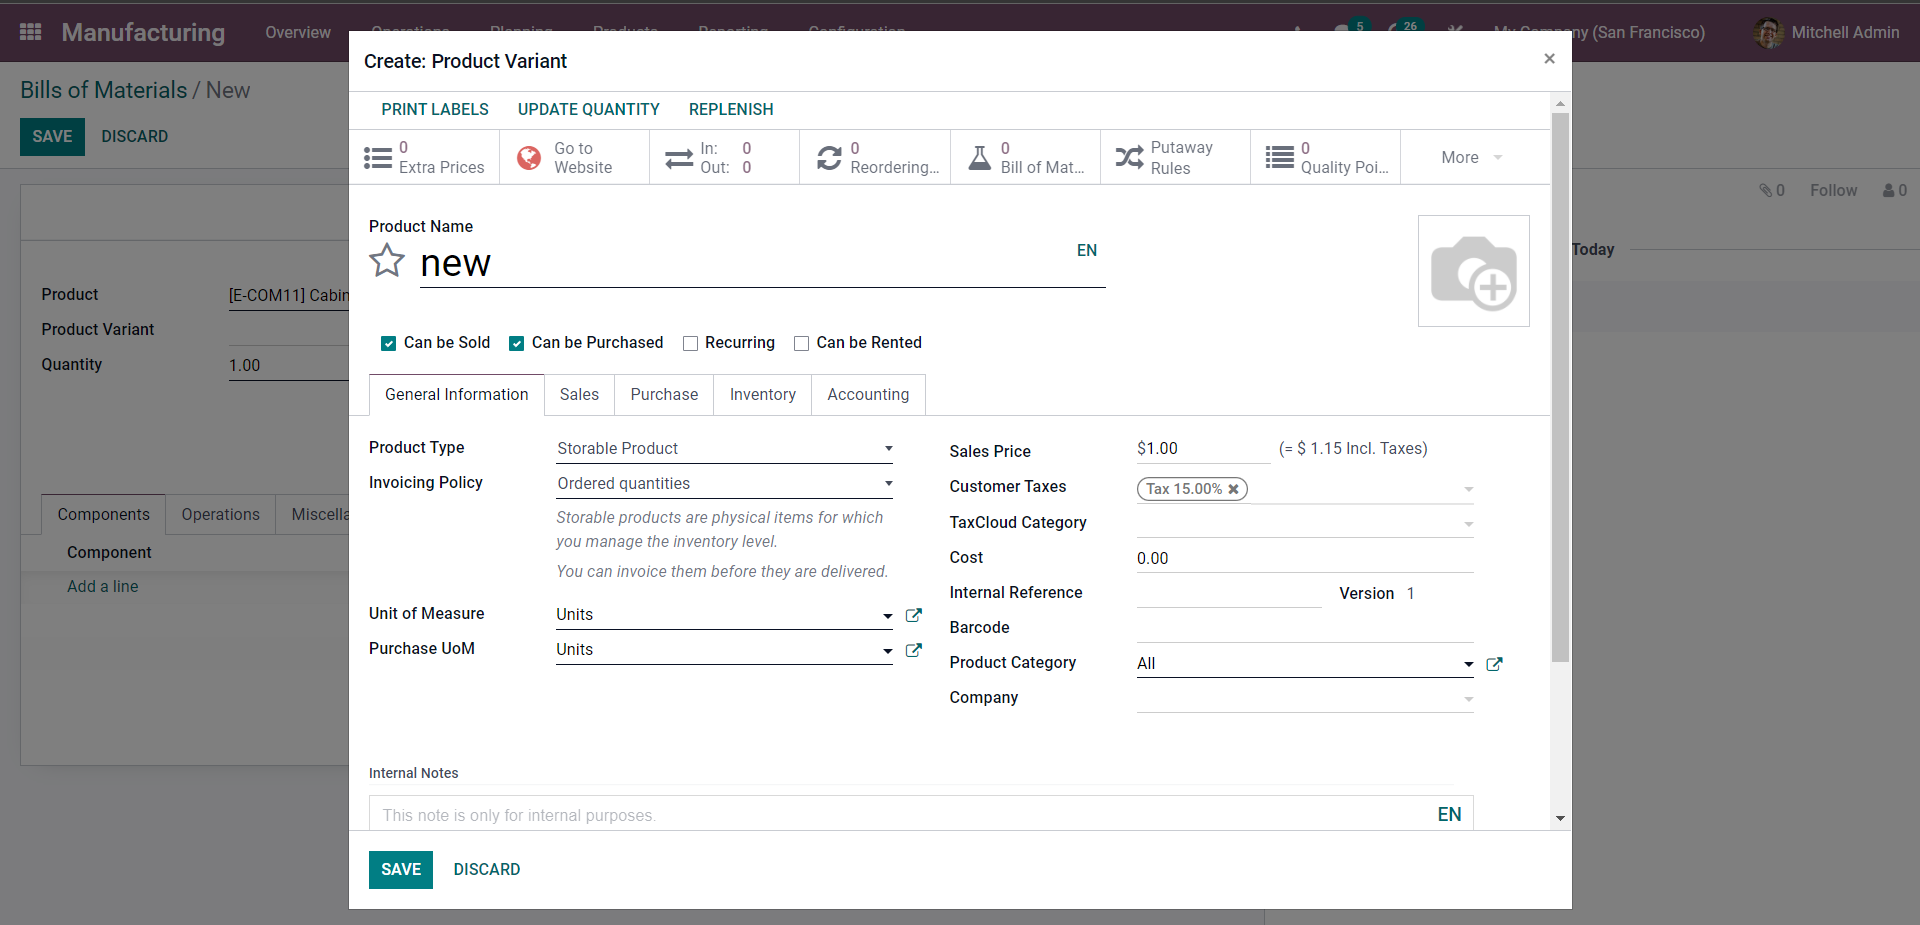Click the Go to Website globe icon
The height and width of the screenshot is (925, 1920).
point(529,158)
